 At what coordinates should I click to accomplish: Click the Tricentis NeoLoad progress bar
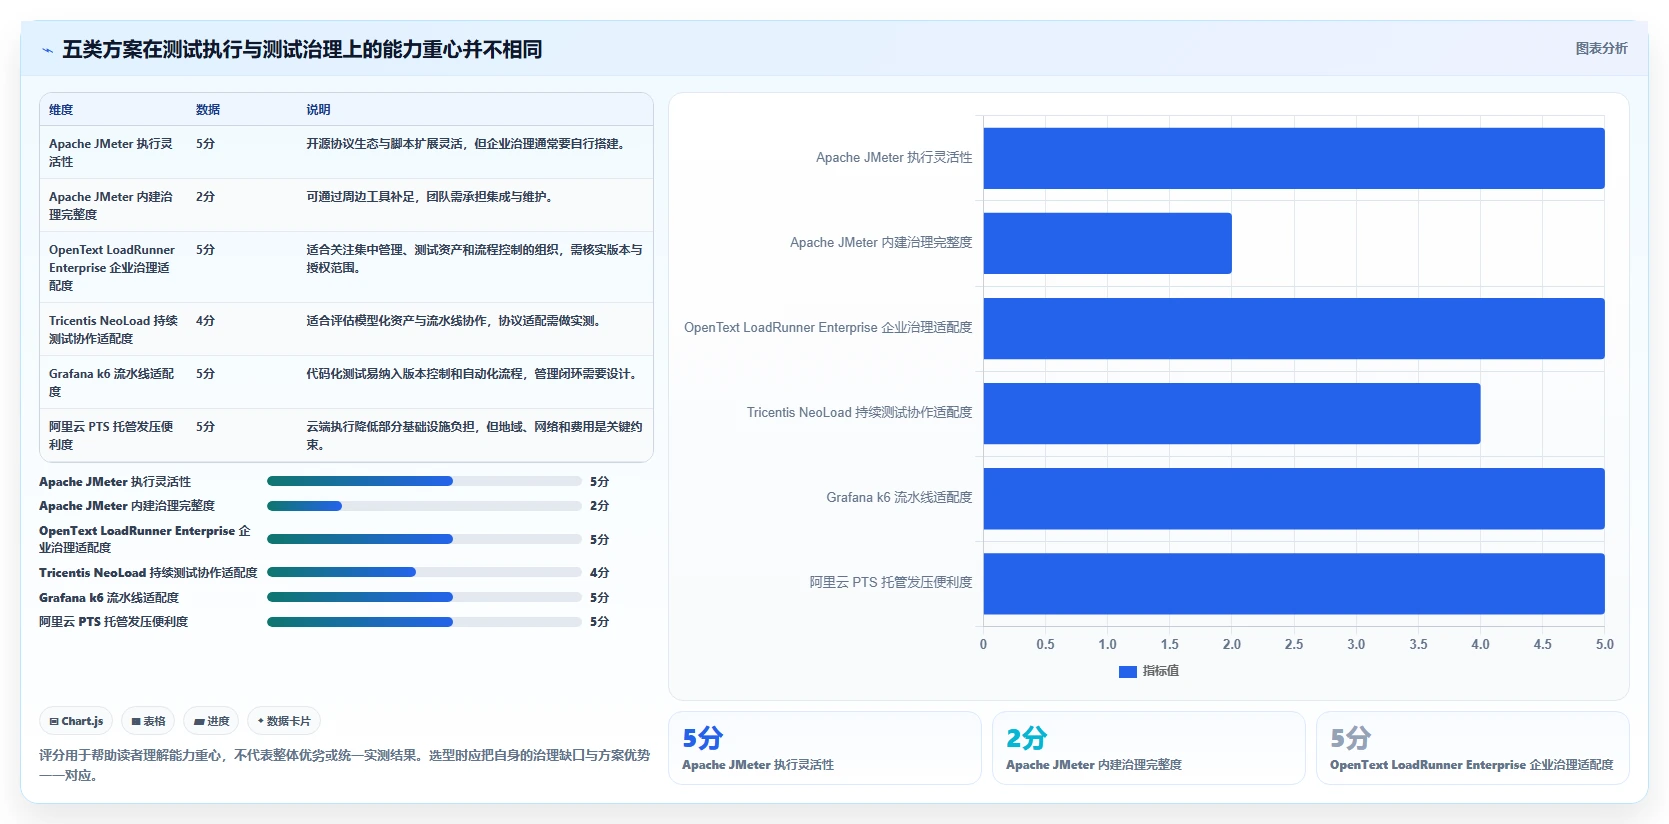[x=424, y=572]
